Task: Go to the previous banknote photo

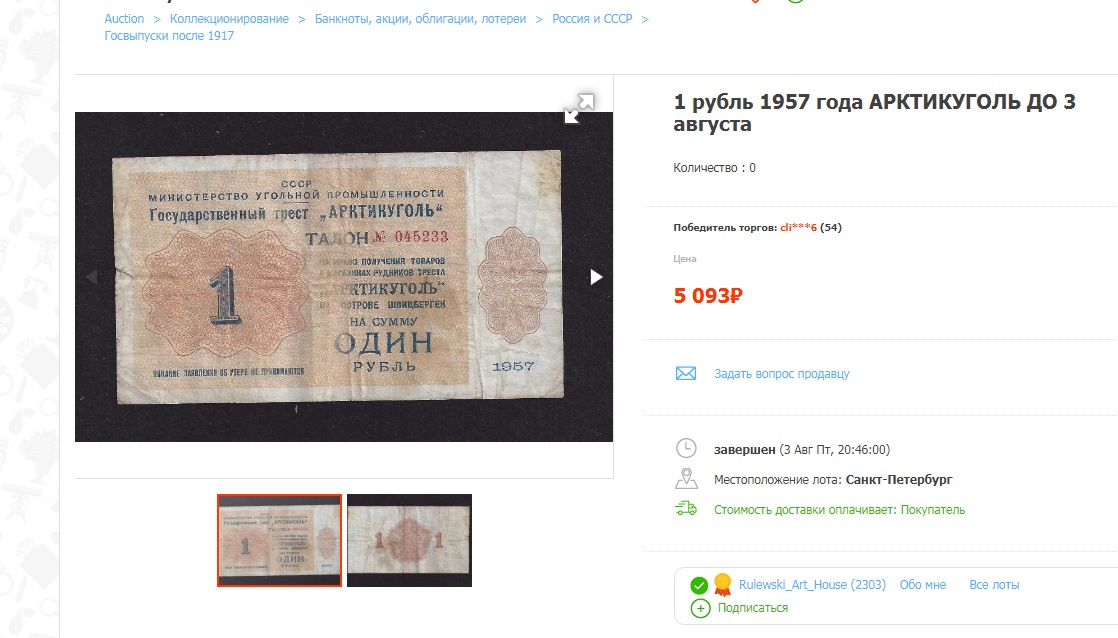Action: tap(91, 277)
